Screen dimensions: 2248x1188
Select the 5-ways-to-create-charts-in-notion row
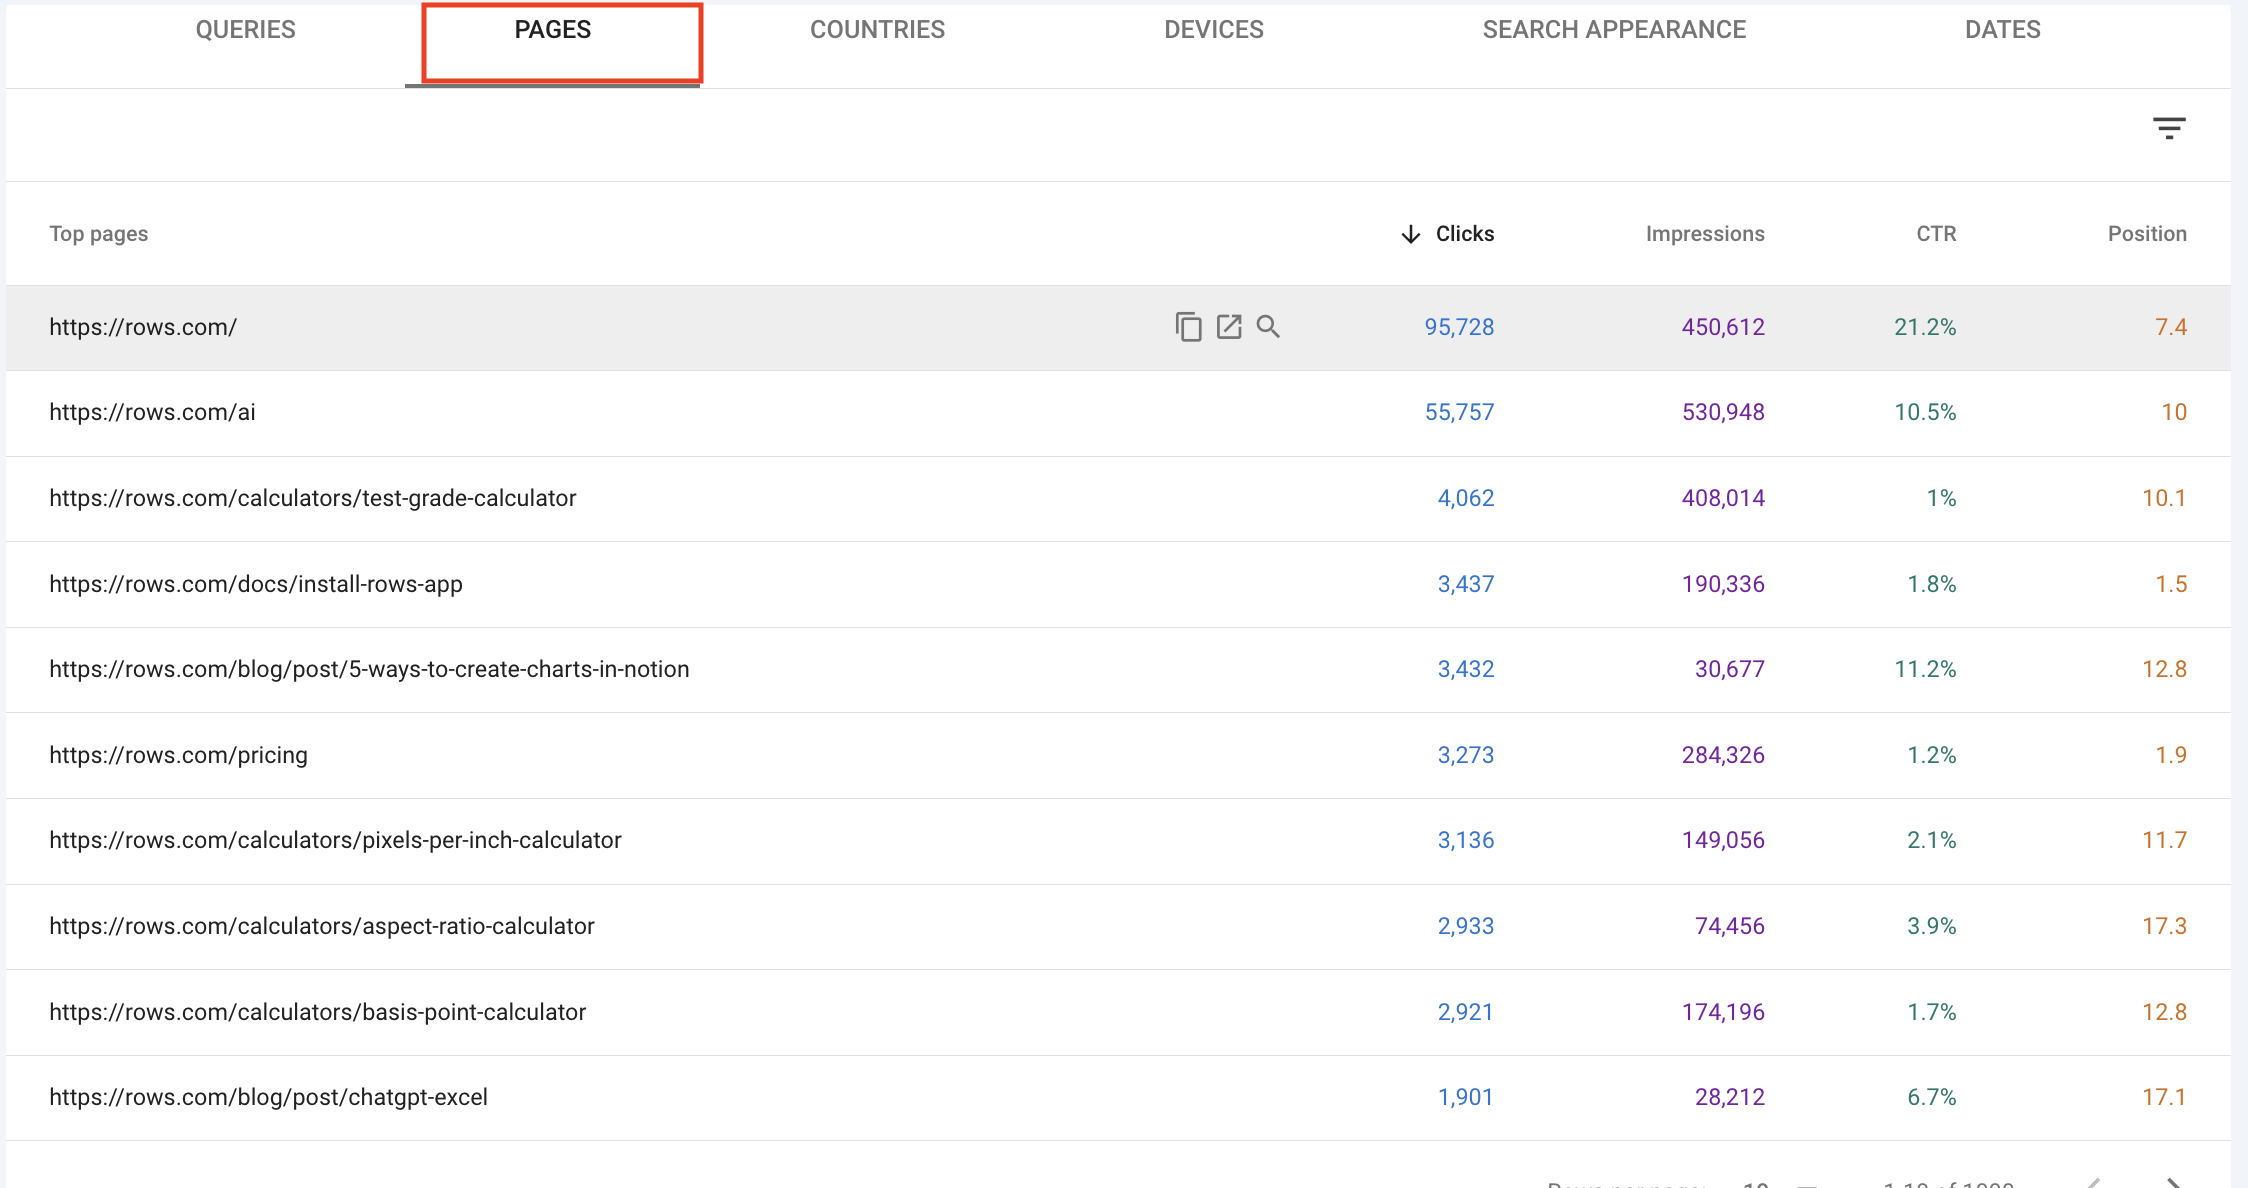click(x=1118, y=670)
